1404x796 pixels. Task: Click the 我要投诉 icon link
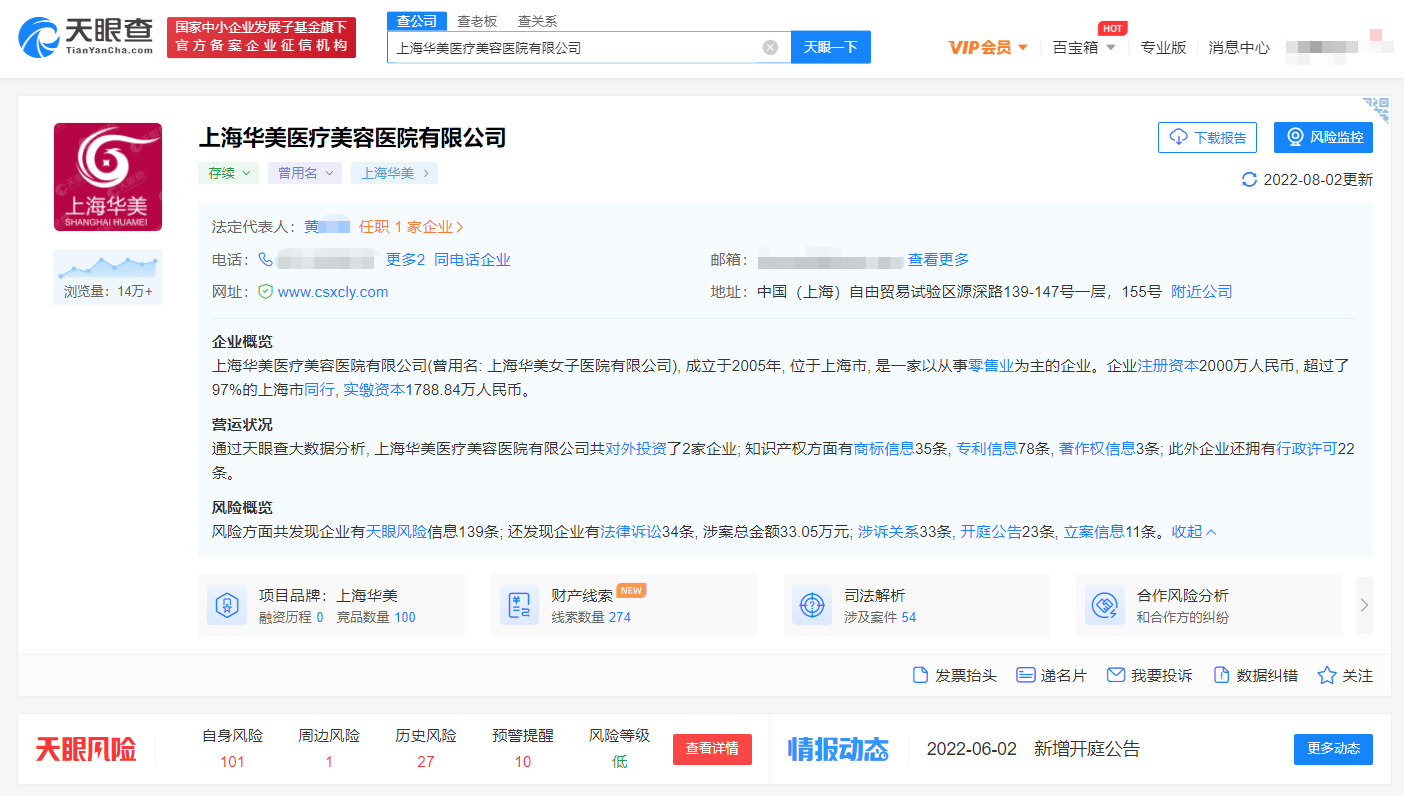(1150, 675)
